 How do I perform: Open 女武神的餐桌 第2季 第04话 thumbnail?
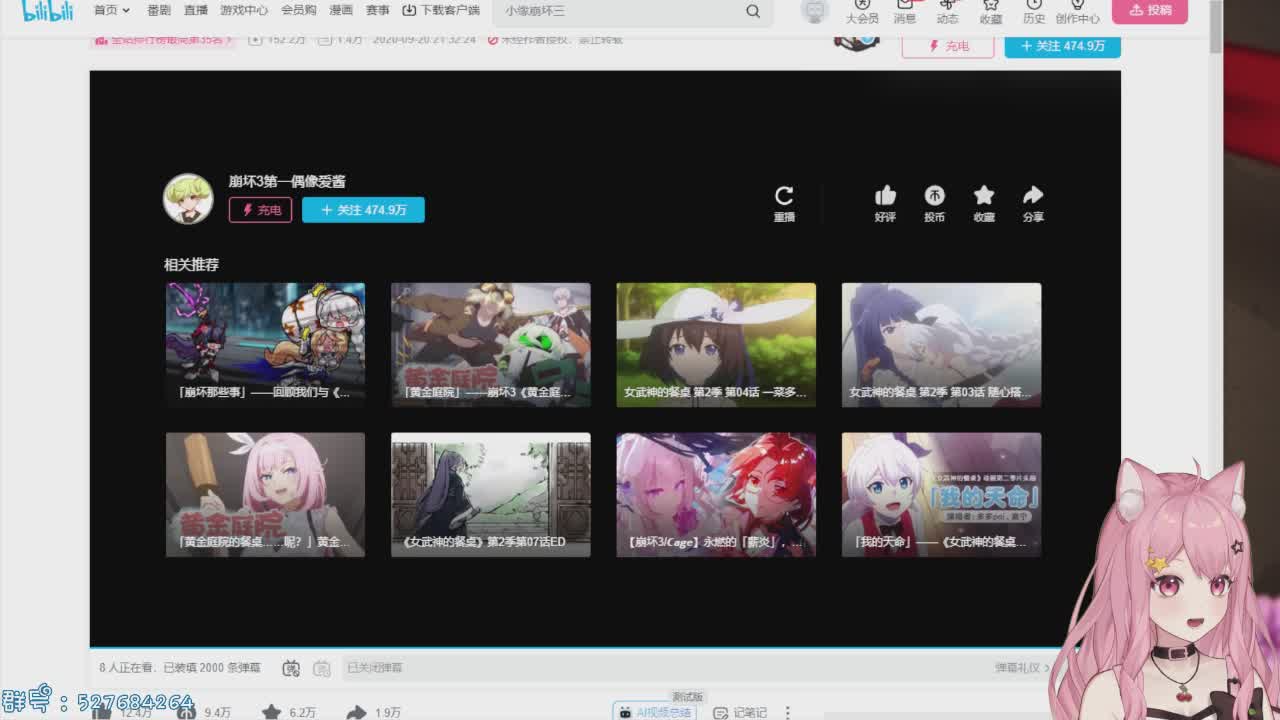pos(716,345)
